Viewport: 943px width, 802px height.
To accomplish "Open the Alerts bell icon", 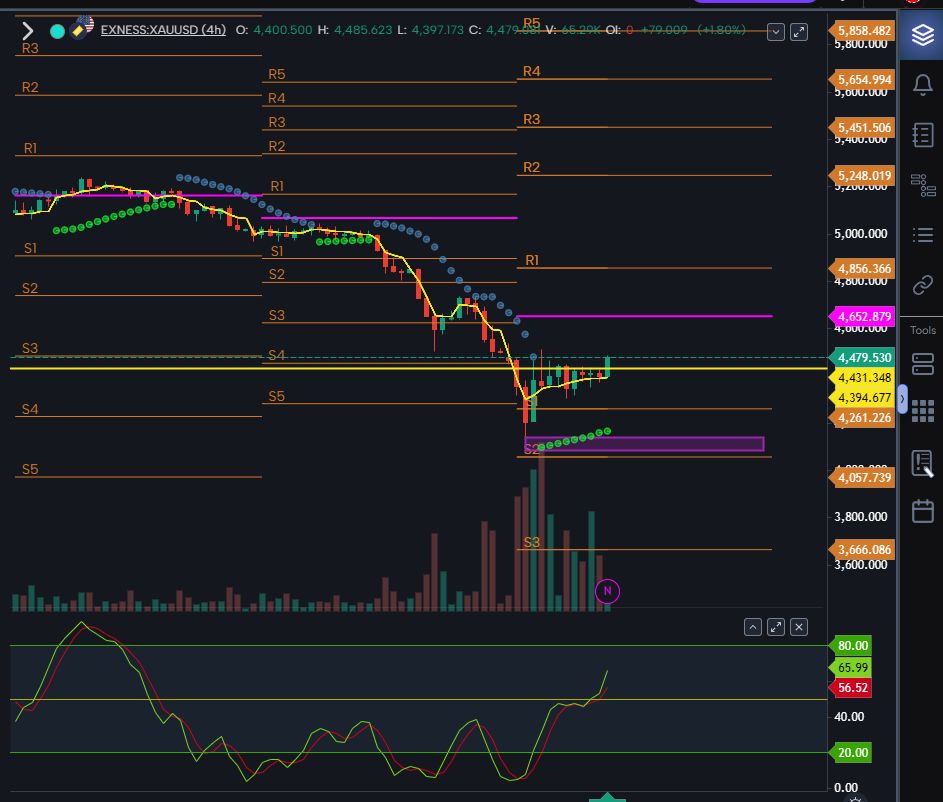I will coord(922,85).
